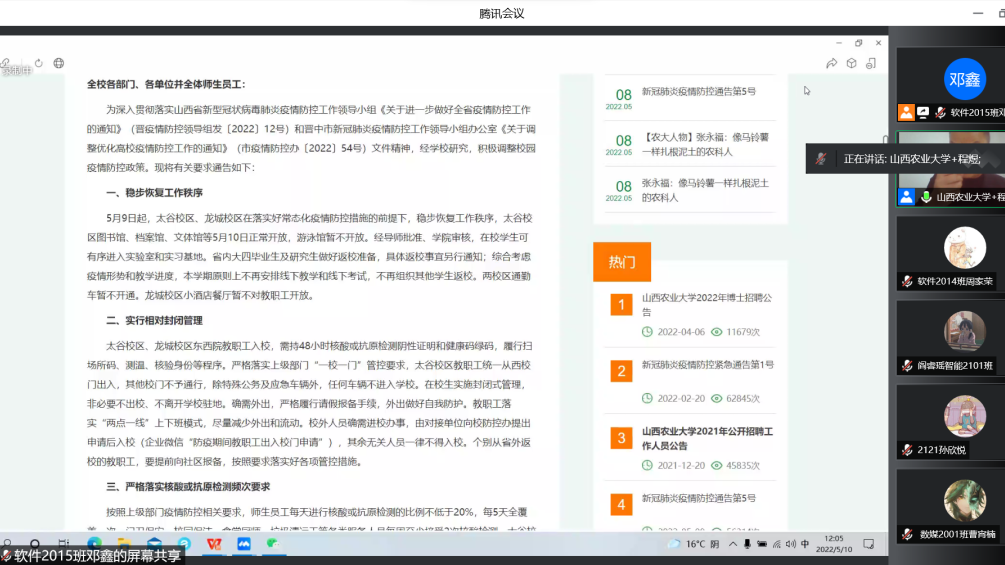Click muted mic icon next to 2121孙欣悦
This screenshot has height=565, width=1005.
pyautogui.click(x=907, y=450)
